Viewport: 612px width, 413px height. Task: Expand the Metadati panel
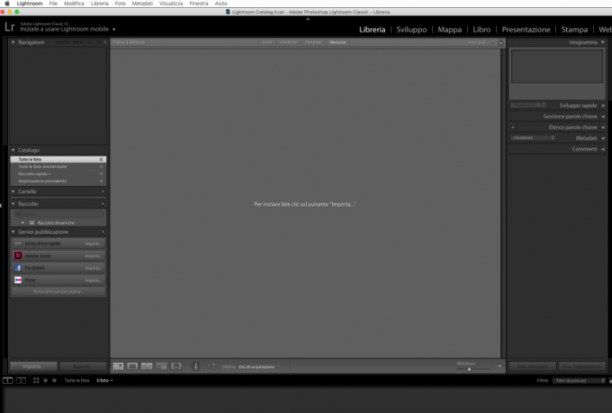[603, 138]
